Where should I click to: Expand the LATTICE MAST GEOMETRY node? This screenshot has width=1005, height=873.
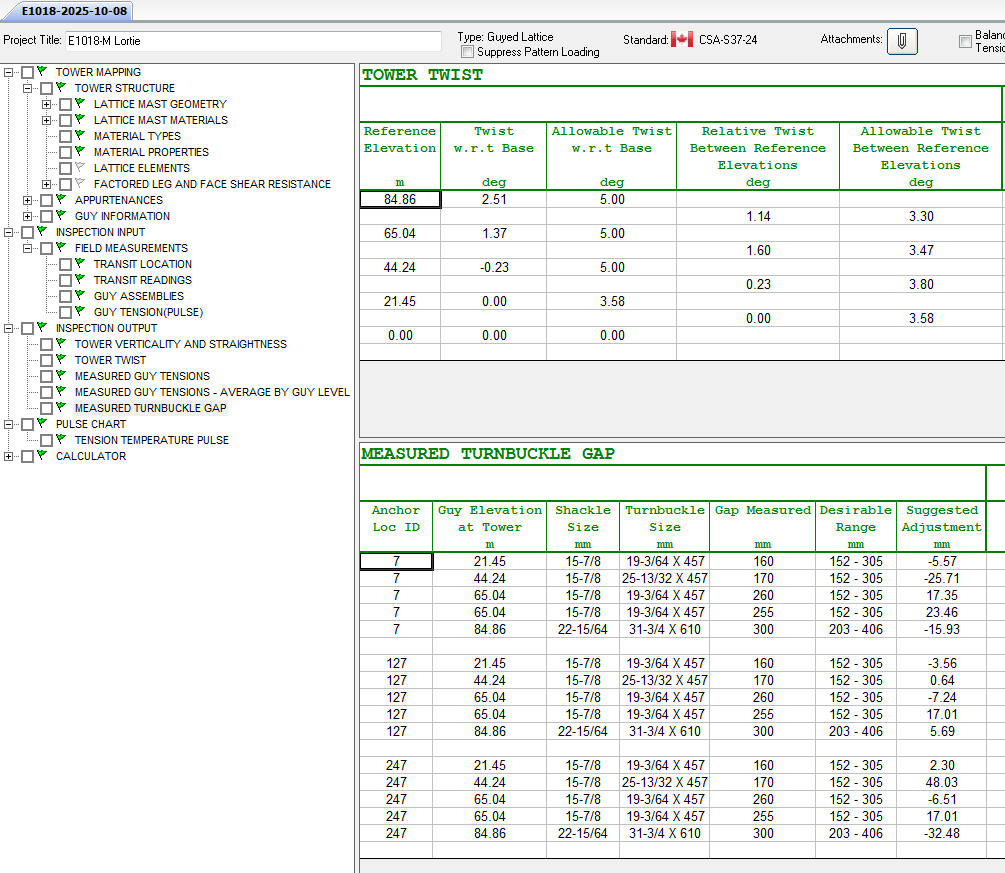coord(46,104)
